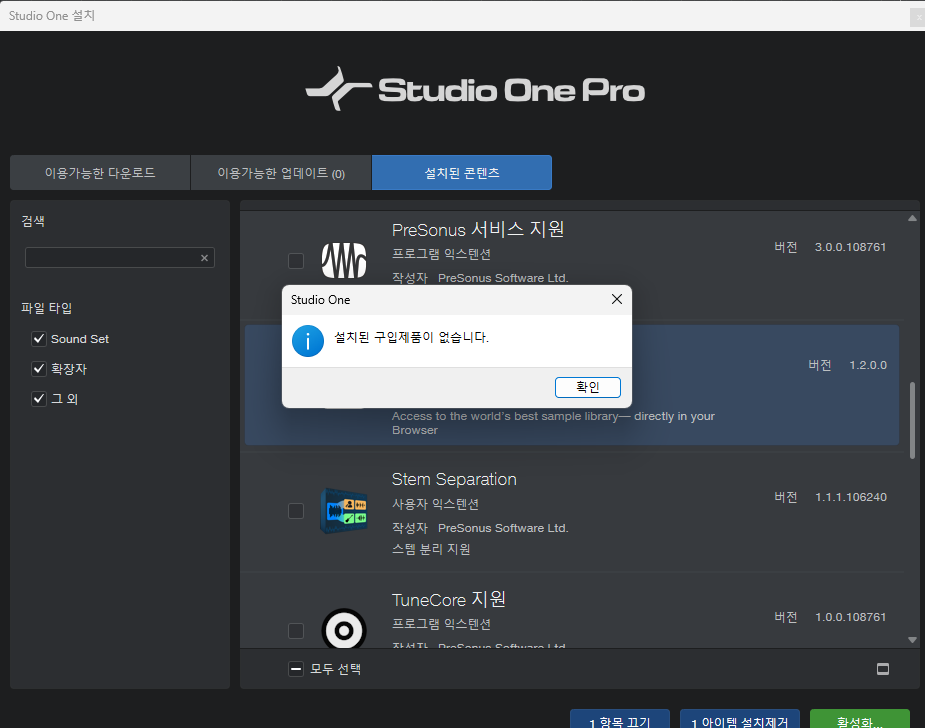Toggle the 모두 선택 select-all checkbox

click(296, 669)
